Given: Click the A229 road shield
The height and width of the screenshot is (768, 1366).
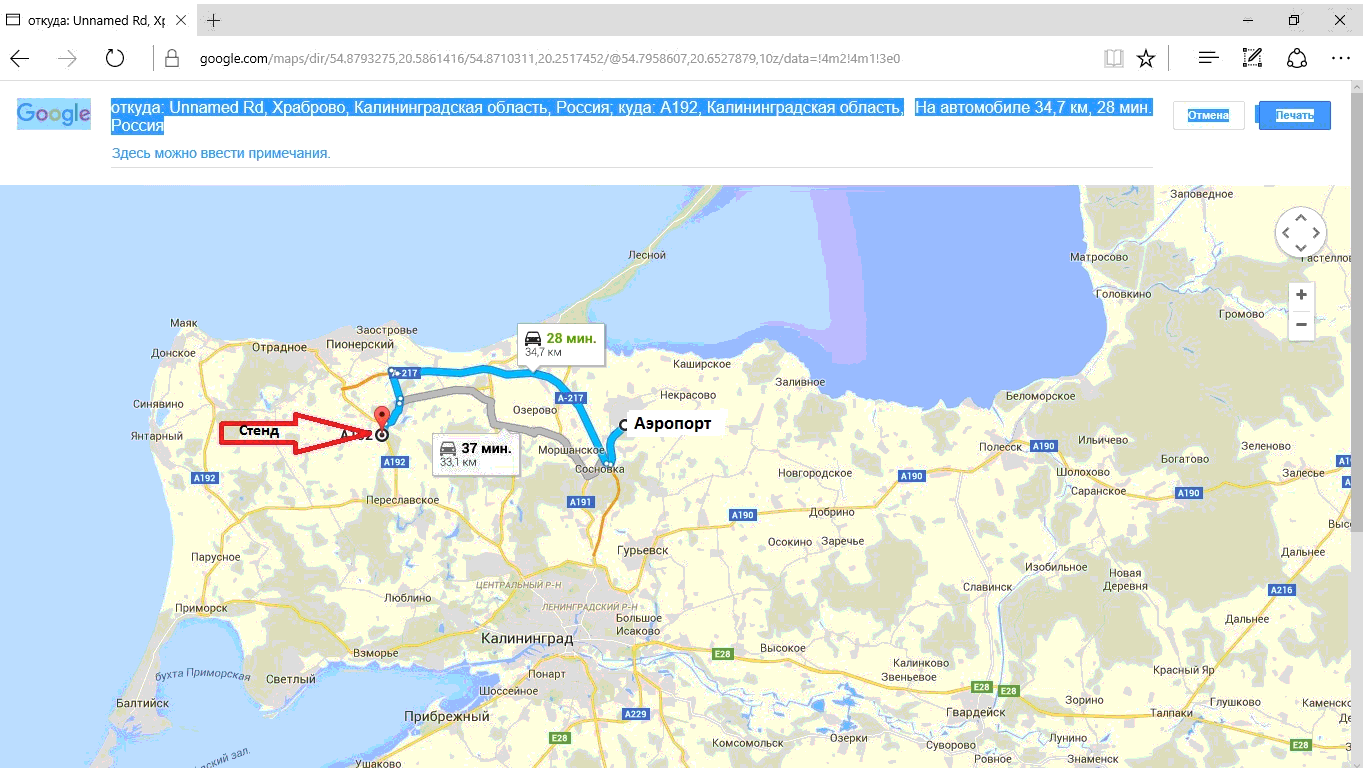Looking at the screenshot, I should [x=635, y=714].
